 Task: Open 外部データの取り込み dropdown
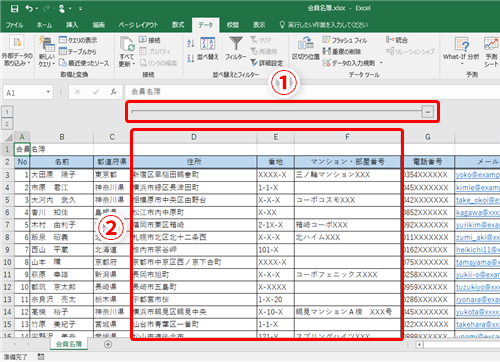[17, 52]
